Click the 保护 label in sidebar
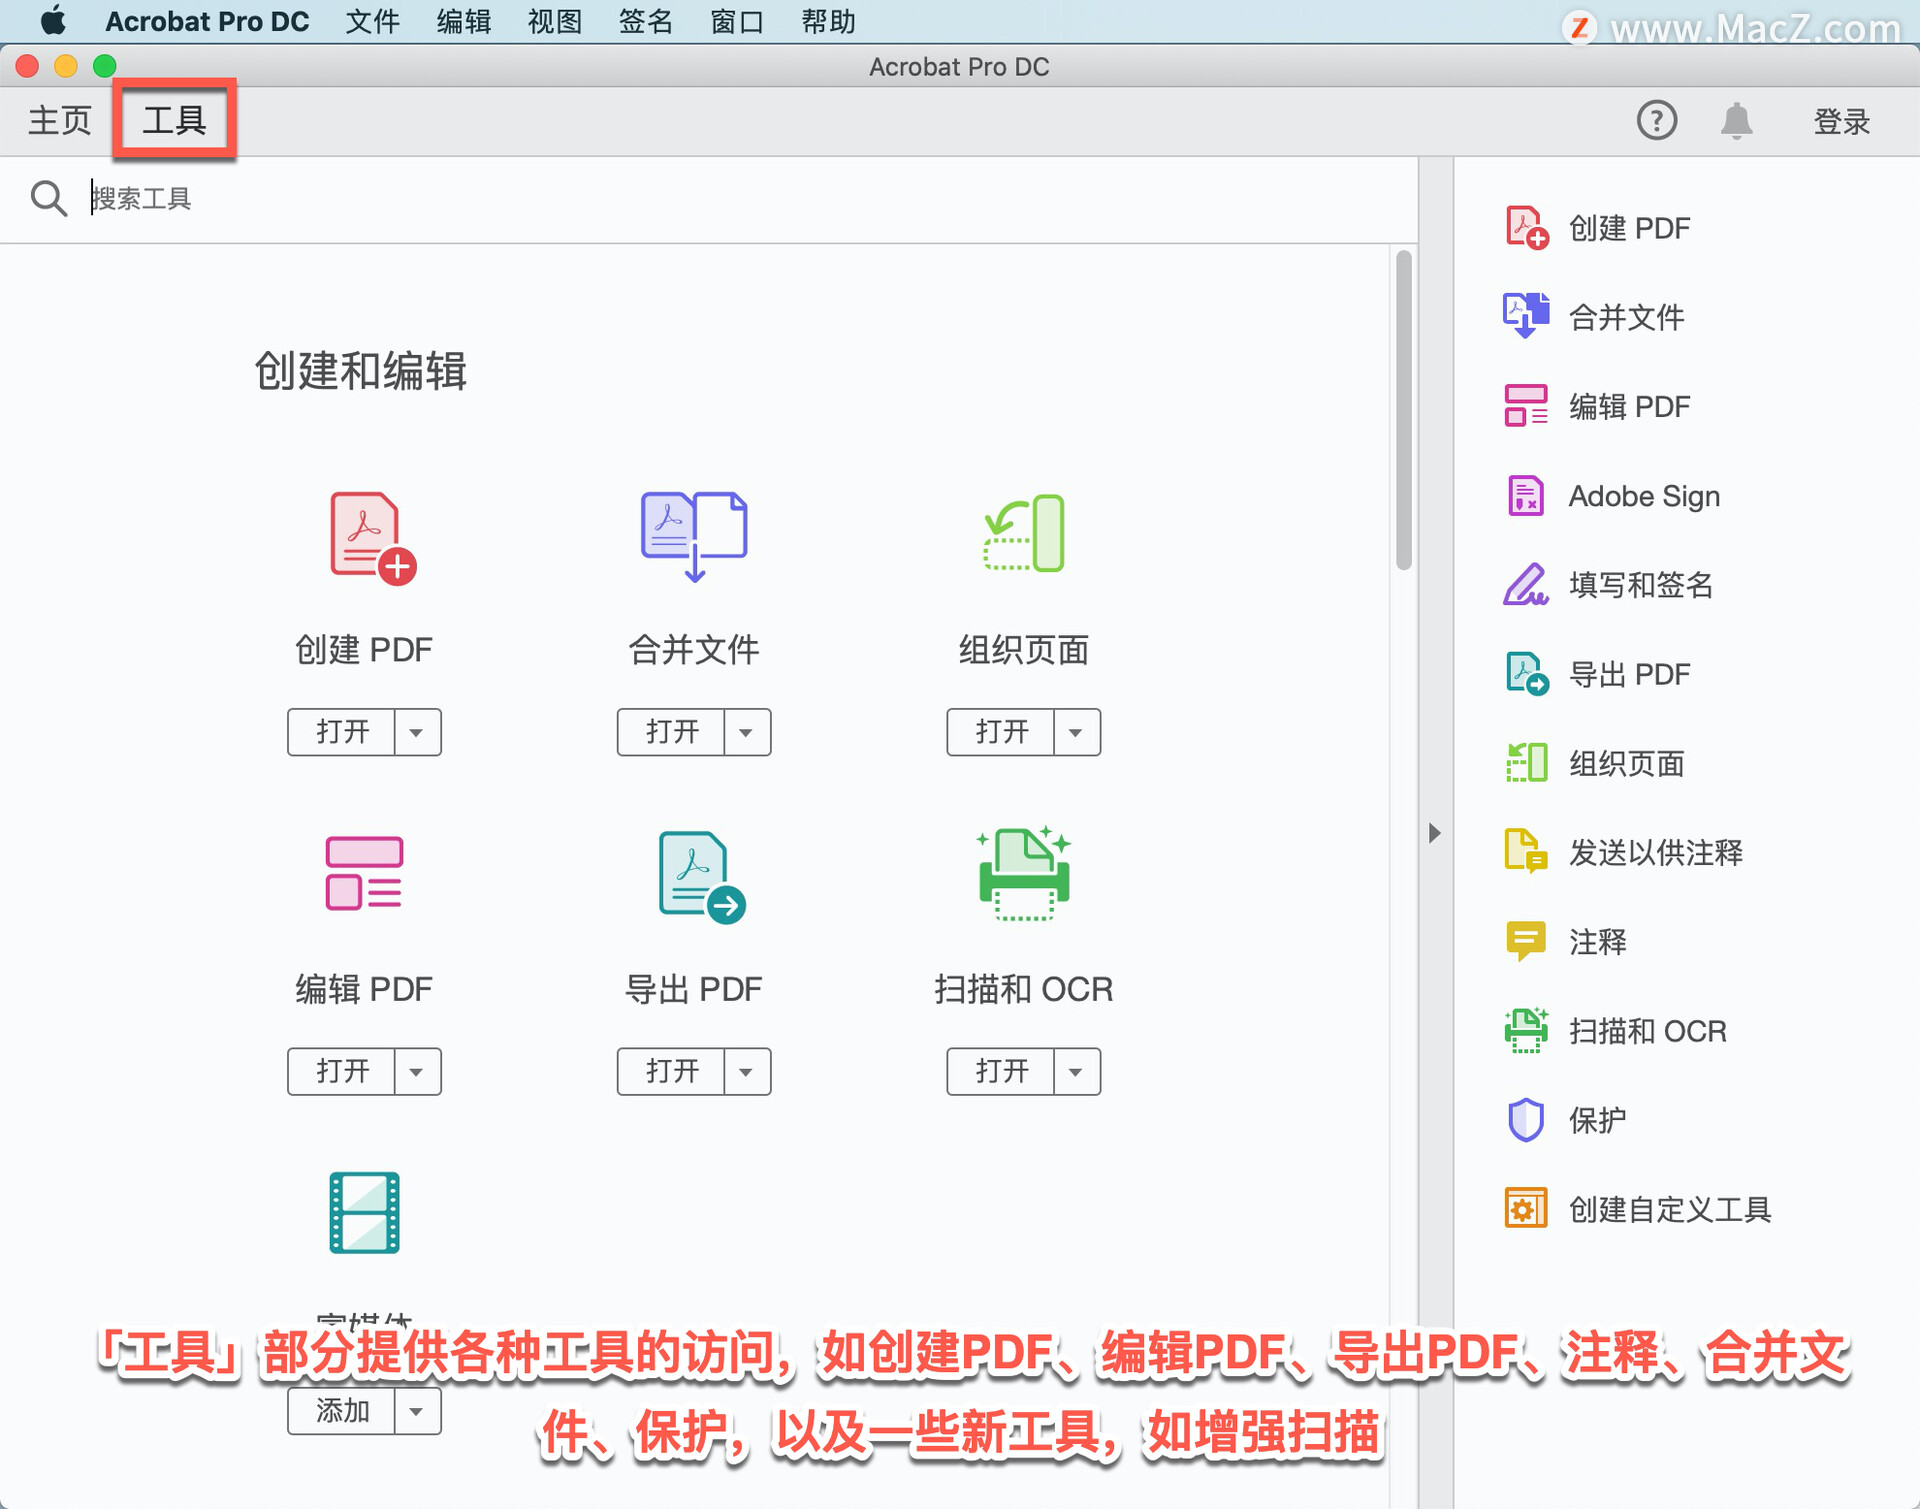The image size is (1920, 1509). (x=1597, y=1120)
